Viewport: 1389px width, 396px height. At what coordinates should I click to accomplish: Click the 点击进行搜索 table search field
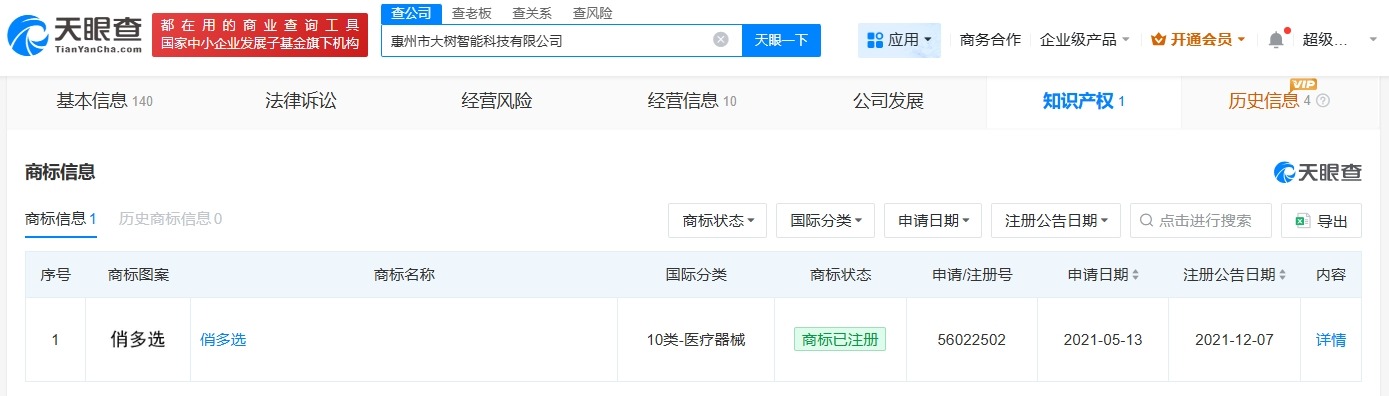pos(1201,221)
